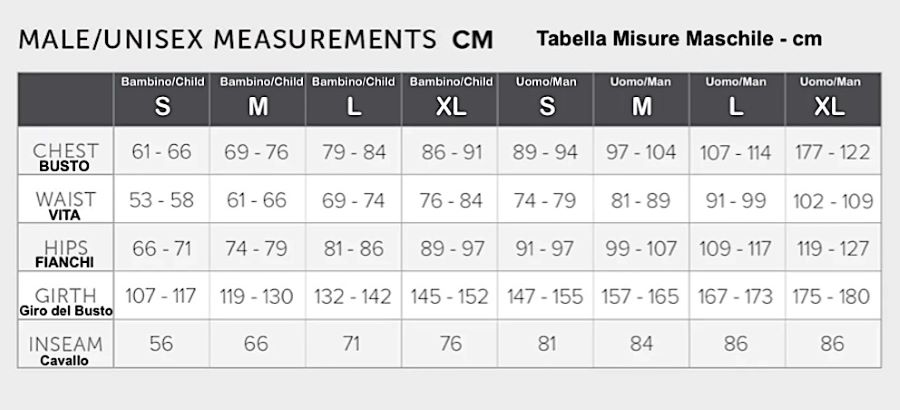Select the Uomo/Man XL column header
Viewport: 900px width, 410px height.
829,98
